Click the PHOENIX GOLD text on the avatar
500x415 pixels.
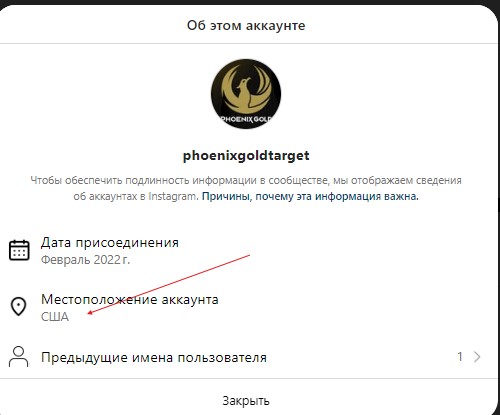tap(246, 119)
